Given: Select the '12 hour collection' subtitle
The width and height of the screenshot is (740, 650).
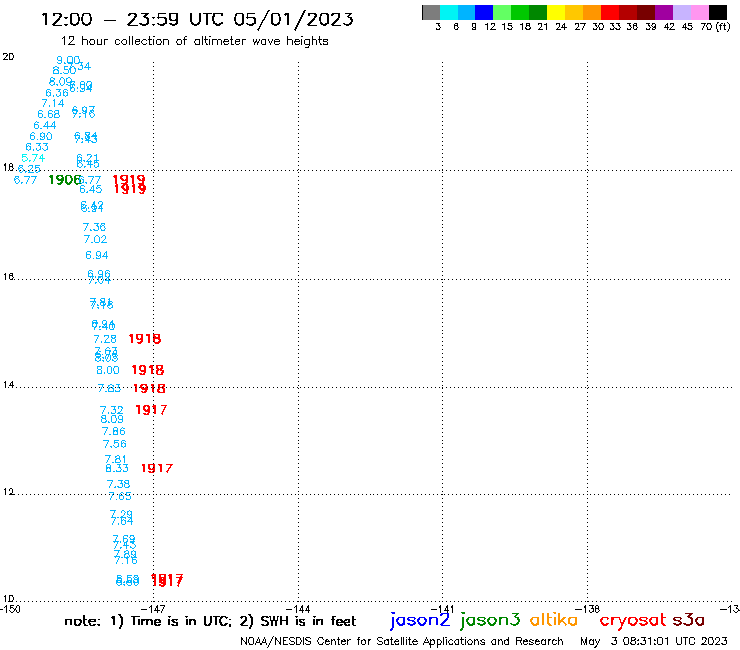Looking at the screenshot, I should pyautogui.click(x=194, y=41).
